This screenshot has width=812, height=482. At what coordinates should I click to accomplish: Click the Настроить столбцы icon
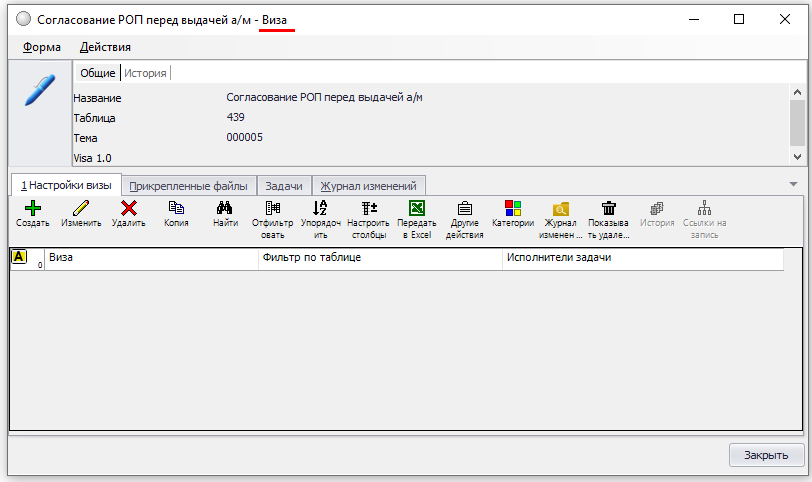(x=368, y=208)
